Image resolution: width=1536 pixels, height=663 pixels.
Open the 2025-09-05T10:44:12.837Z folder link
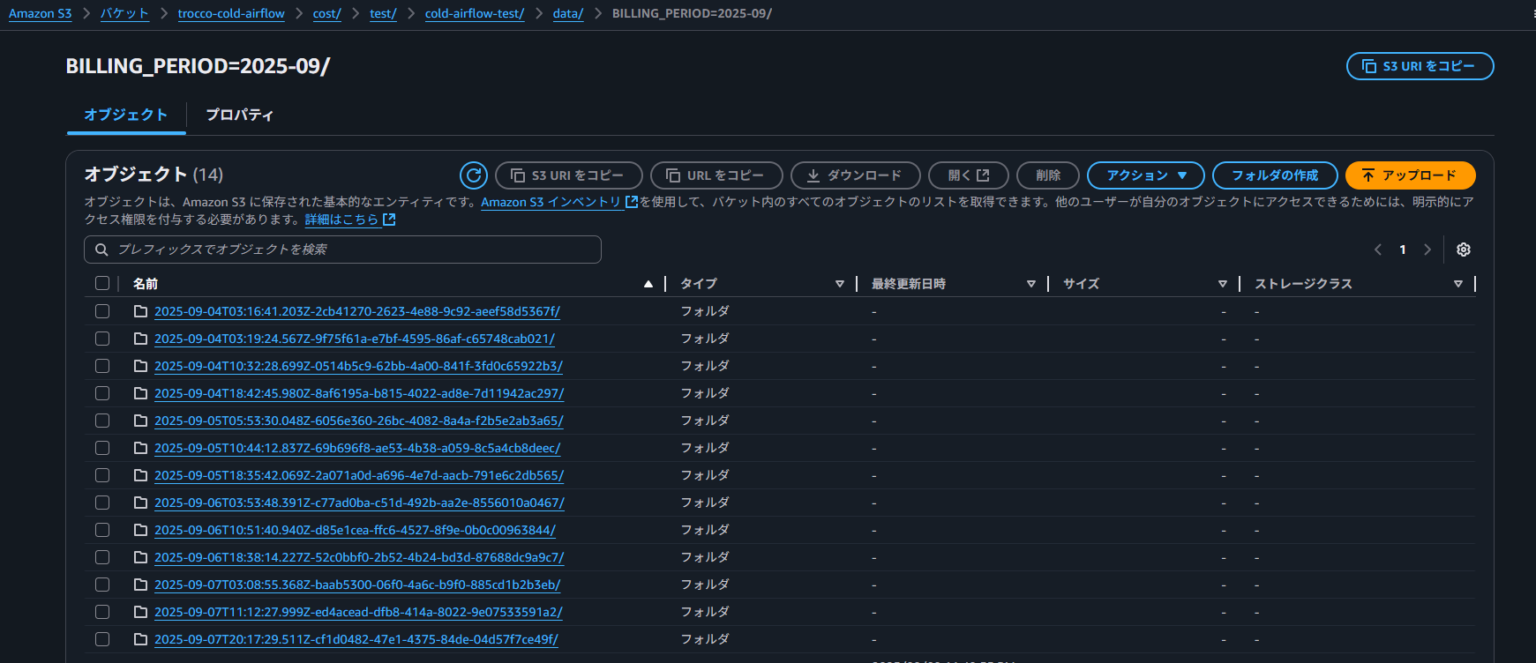pyautogui.click(x=357, y=448)
